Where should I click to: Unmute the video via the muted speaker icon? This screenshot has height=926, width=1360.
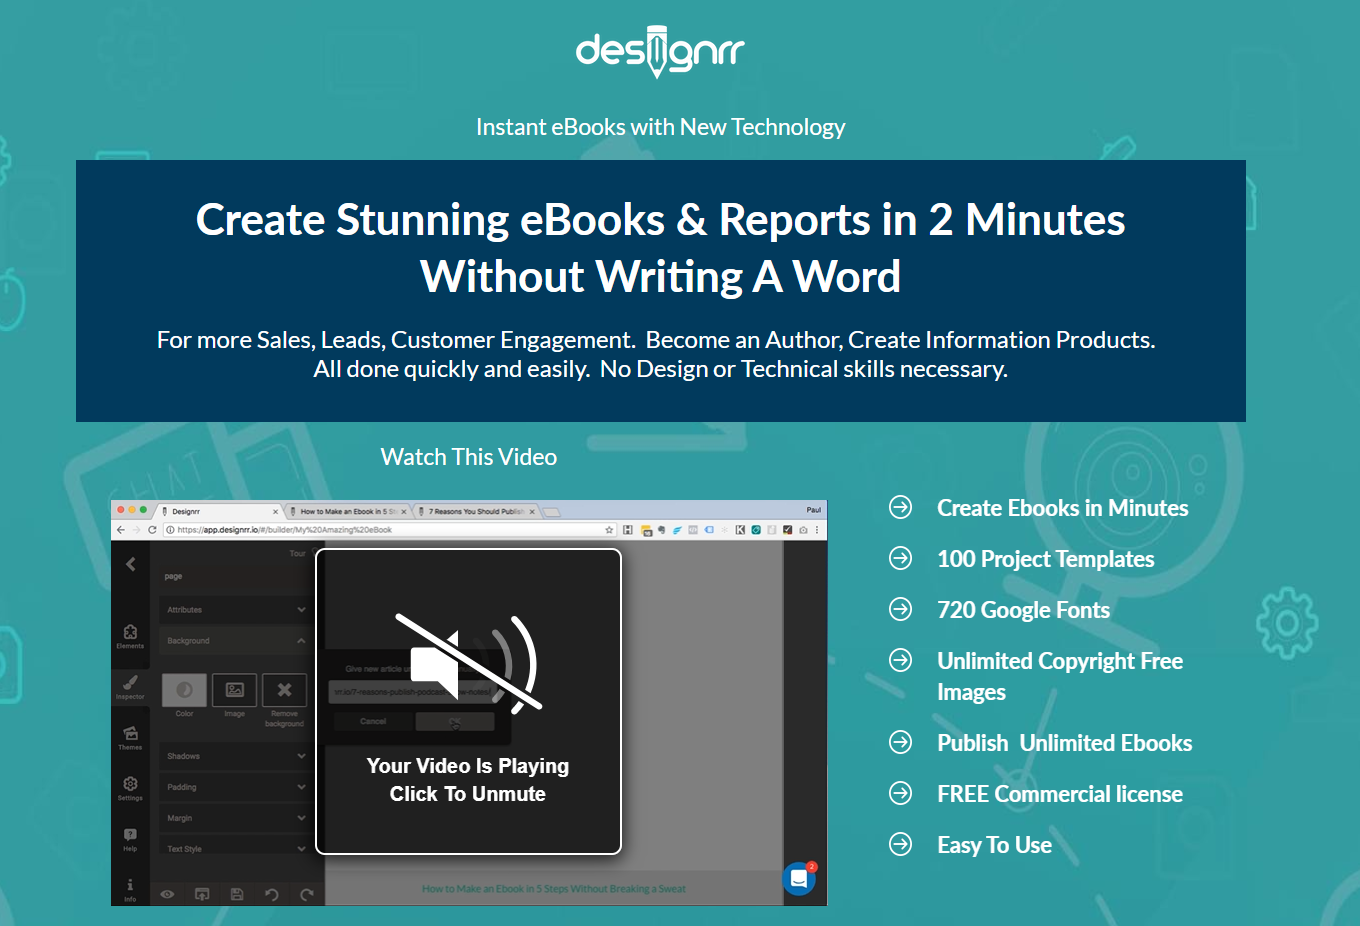[468, 662]
